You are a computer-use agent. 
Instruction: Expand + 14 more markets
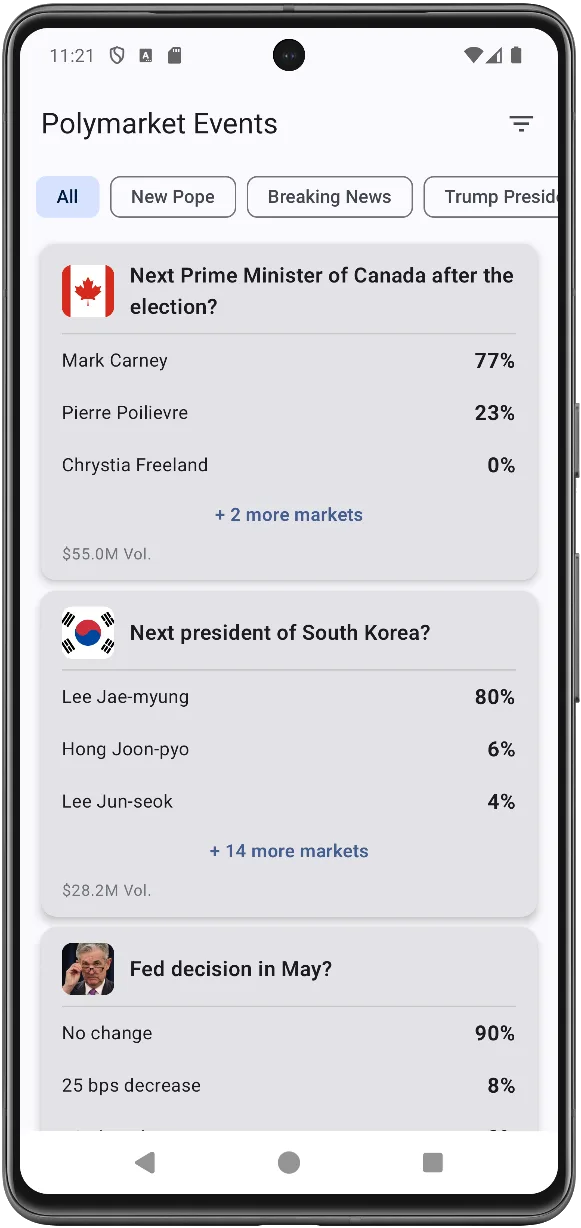289,851
